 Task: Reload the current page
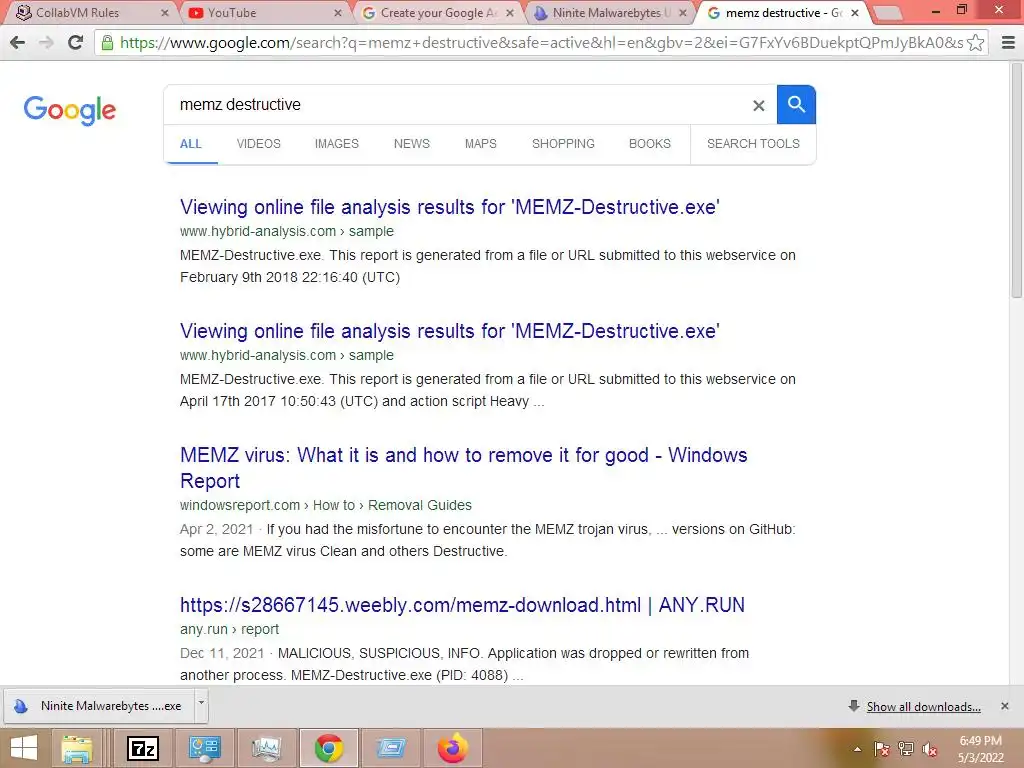tap(76, 42)
